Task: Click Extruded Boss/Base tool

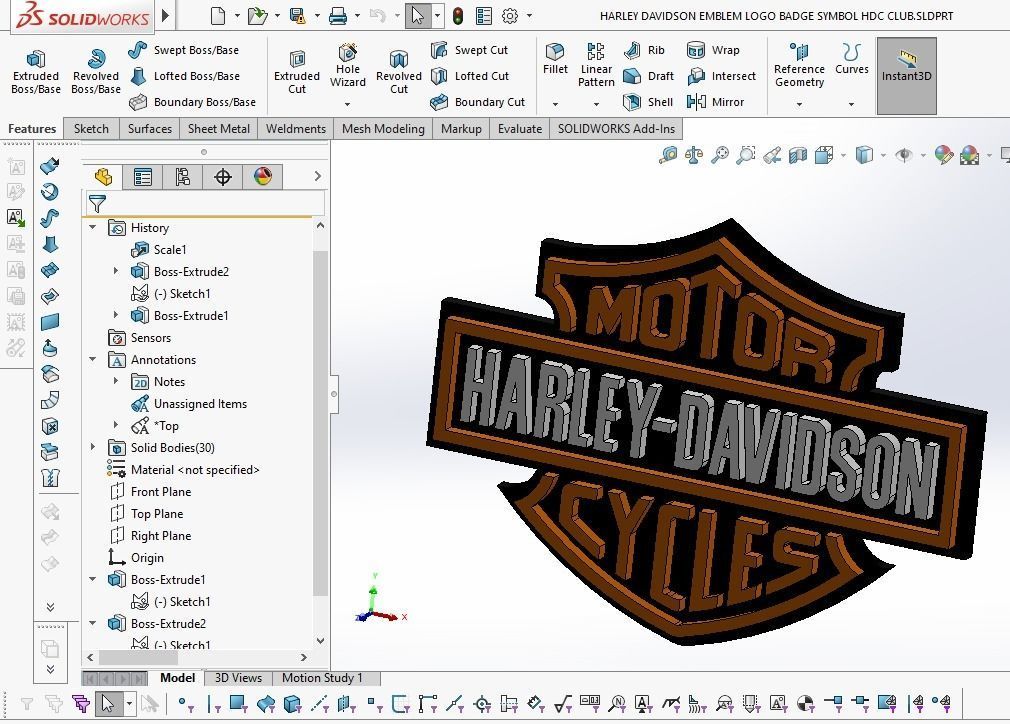Action: pos(36,72)
